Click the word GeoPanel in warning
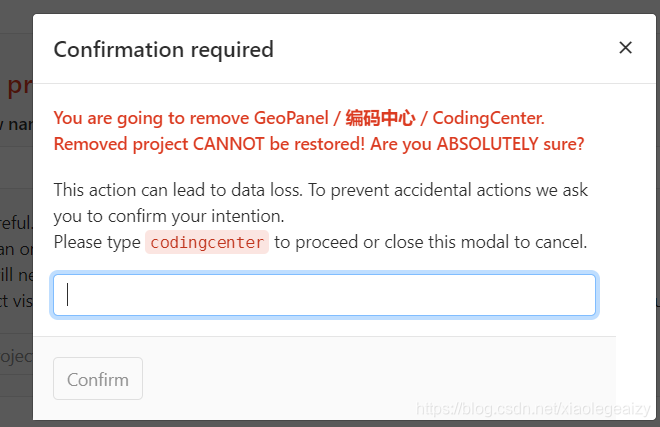 [x=291, y=118]
